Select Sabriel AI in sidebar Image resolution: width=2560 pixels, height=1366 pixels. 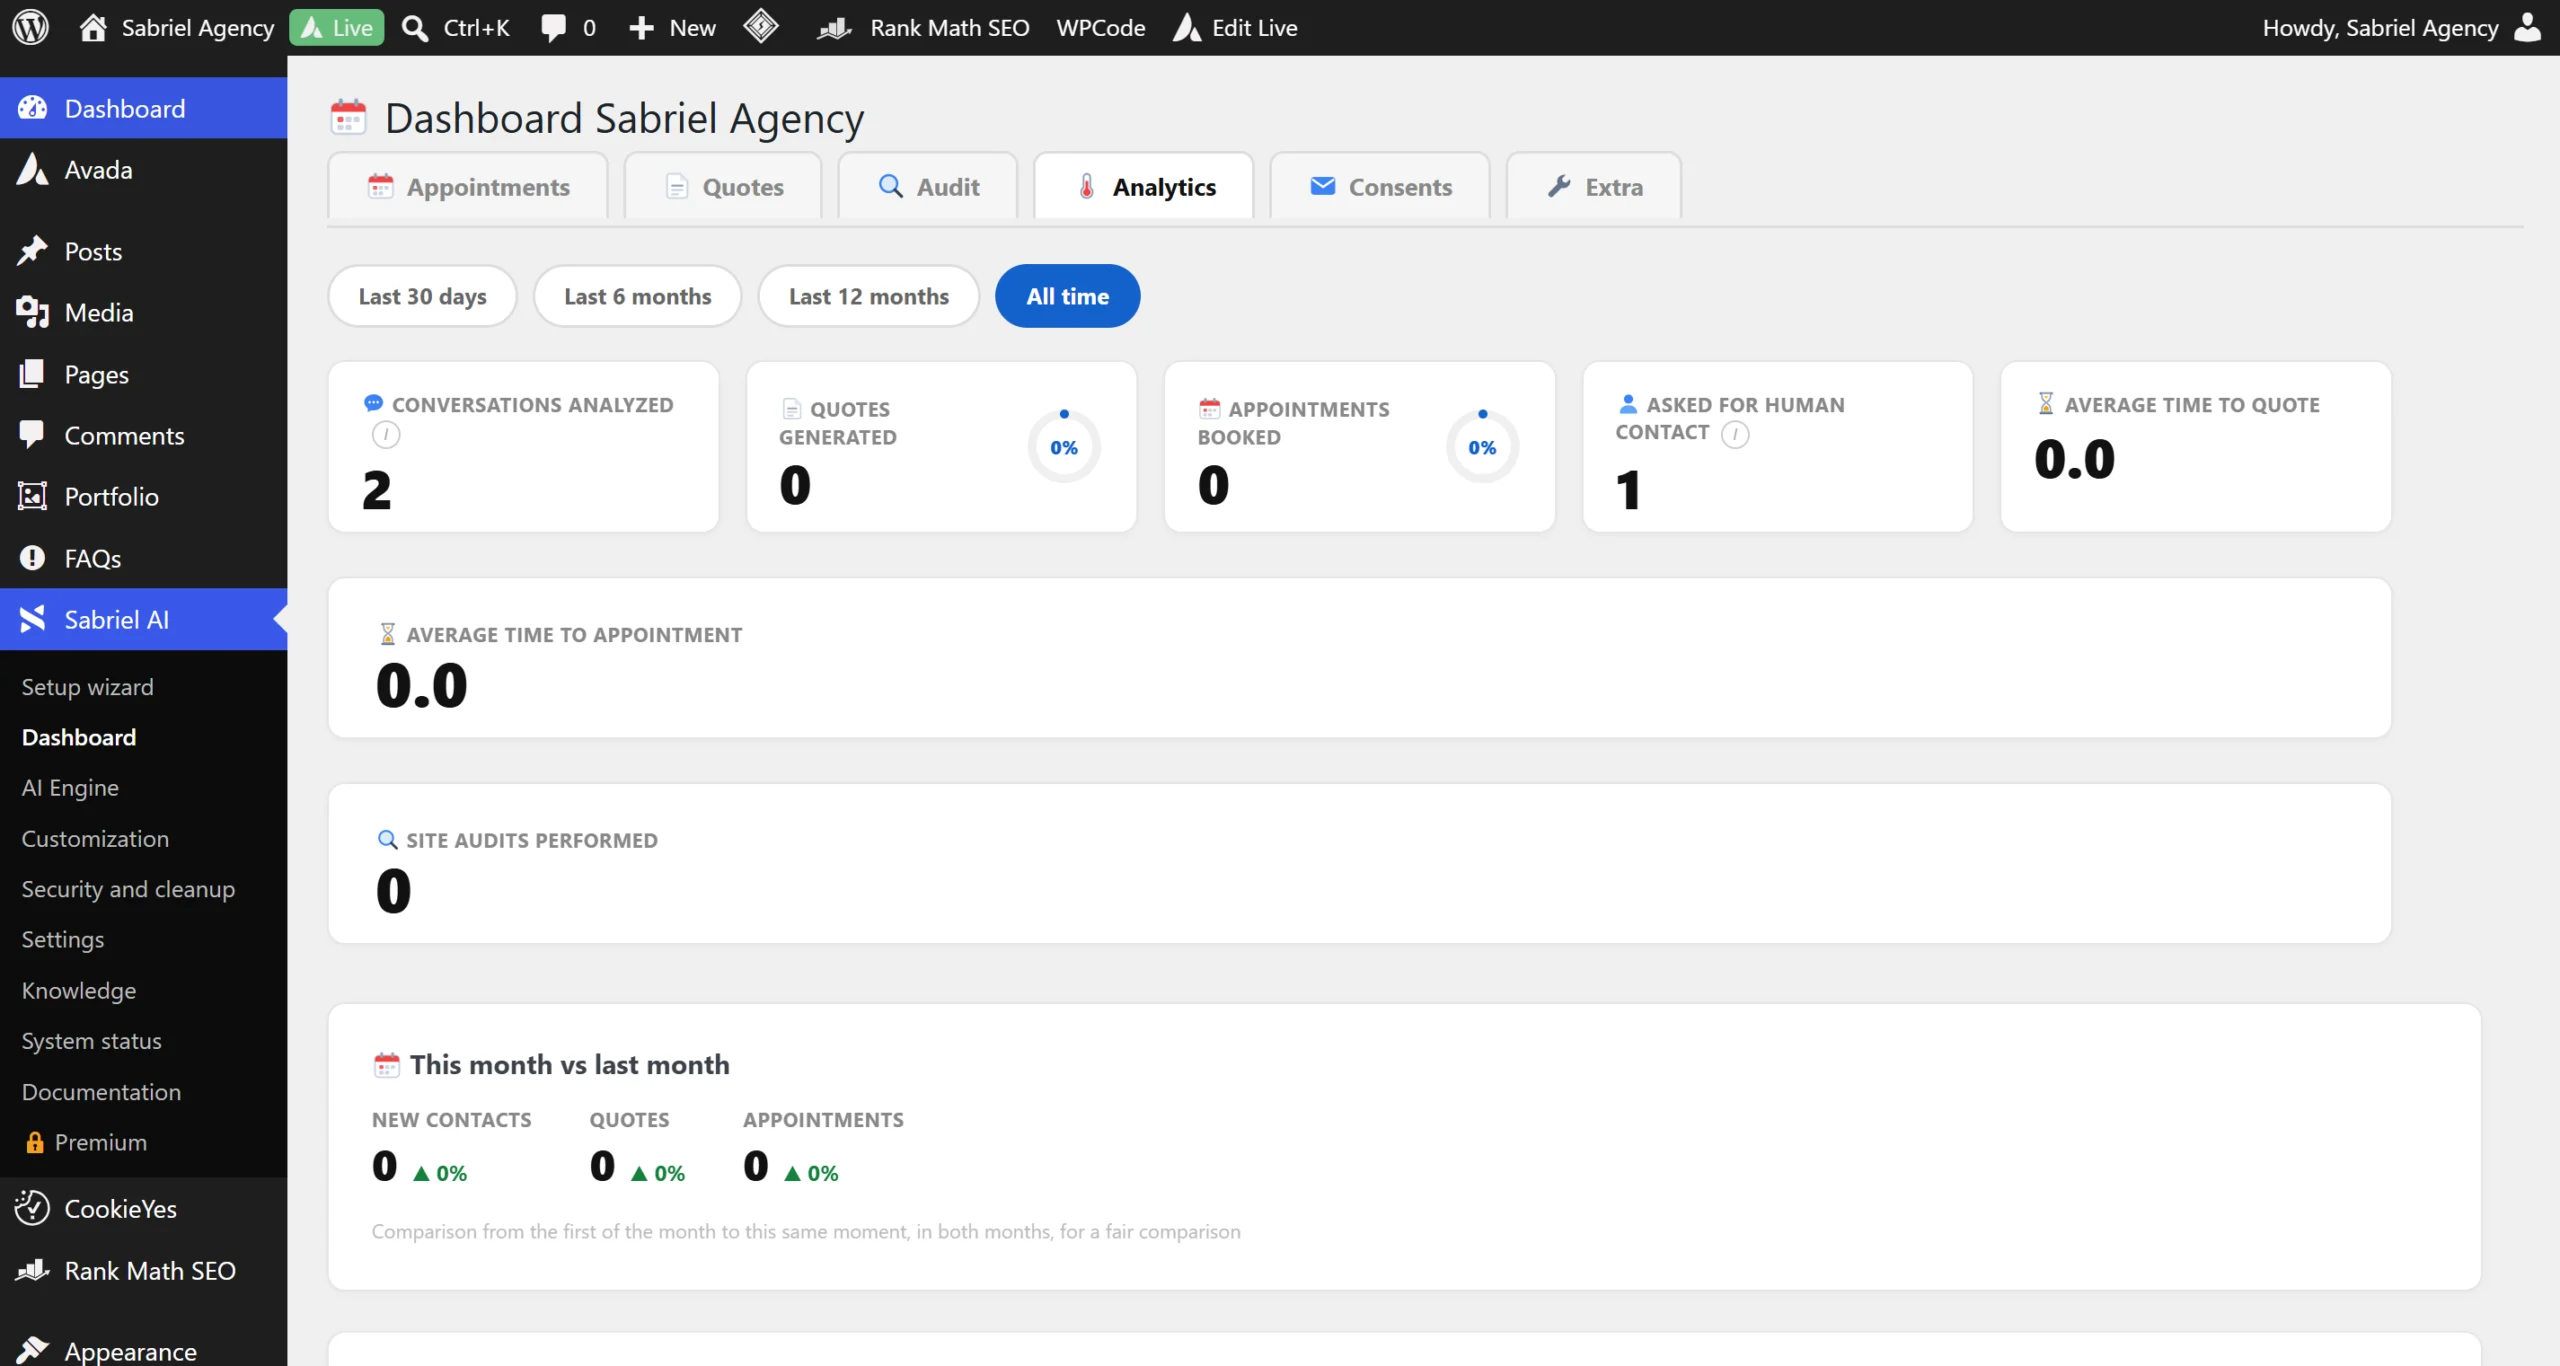[143, 619]
